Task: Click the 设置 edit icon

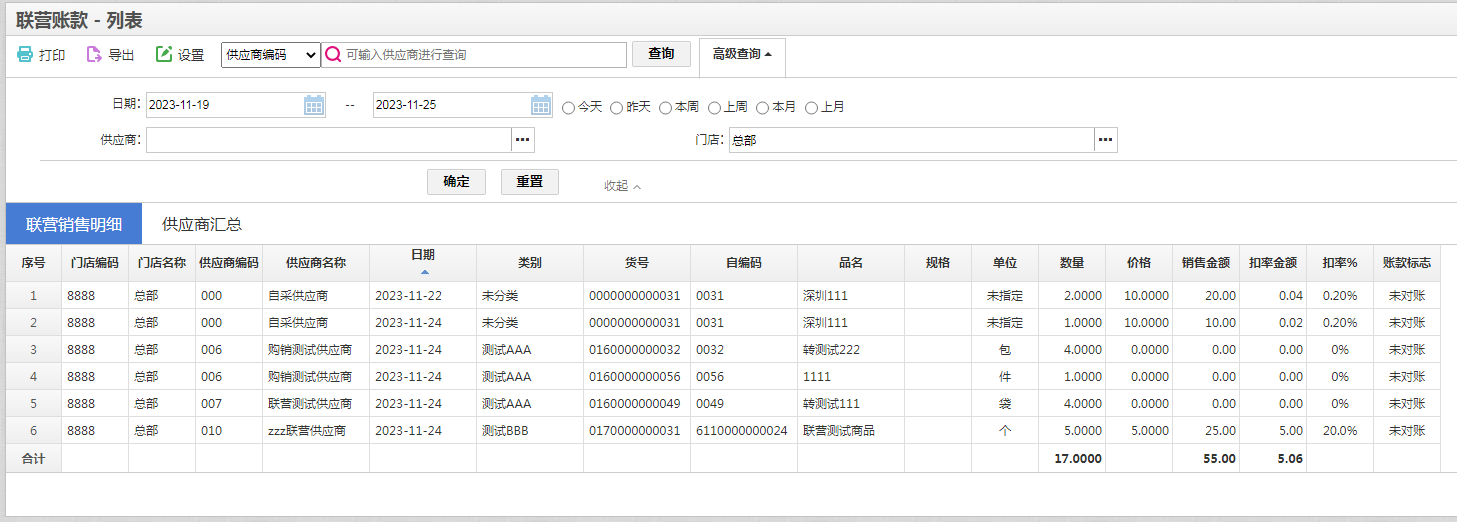Action: point(164,55)
